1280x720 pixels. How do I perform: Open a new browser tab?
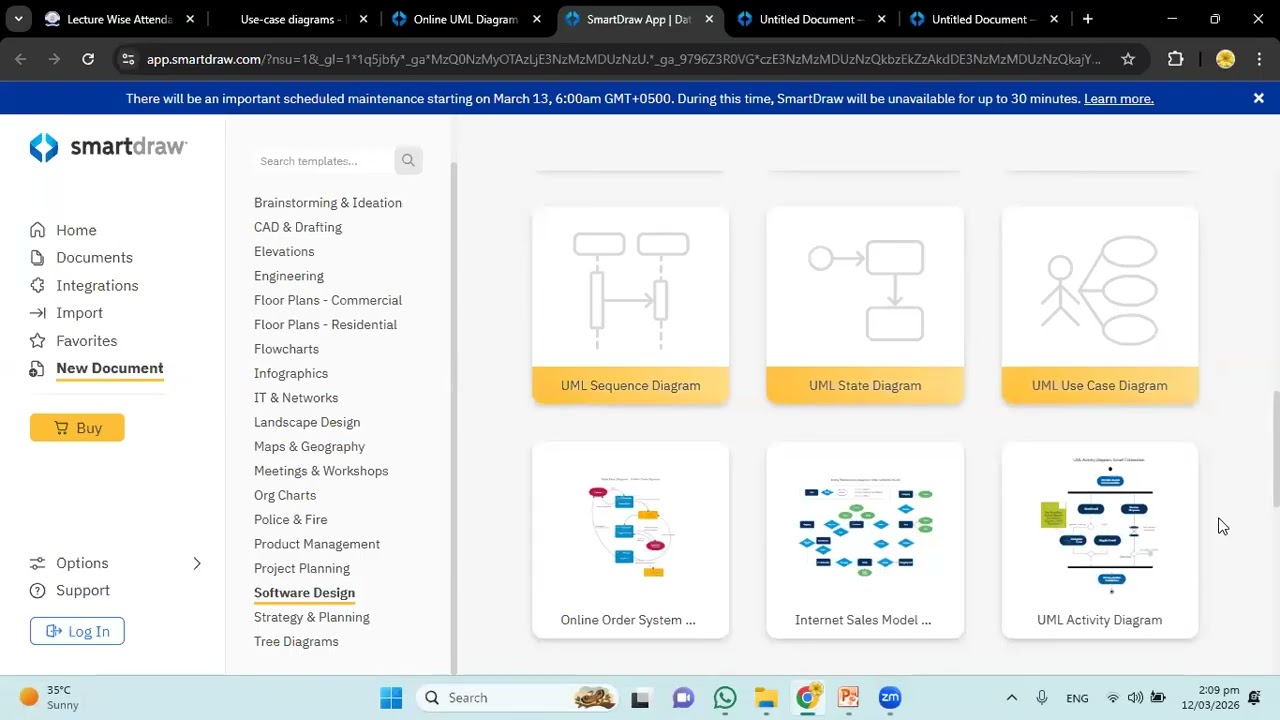coord(1087,19)
